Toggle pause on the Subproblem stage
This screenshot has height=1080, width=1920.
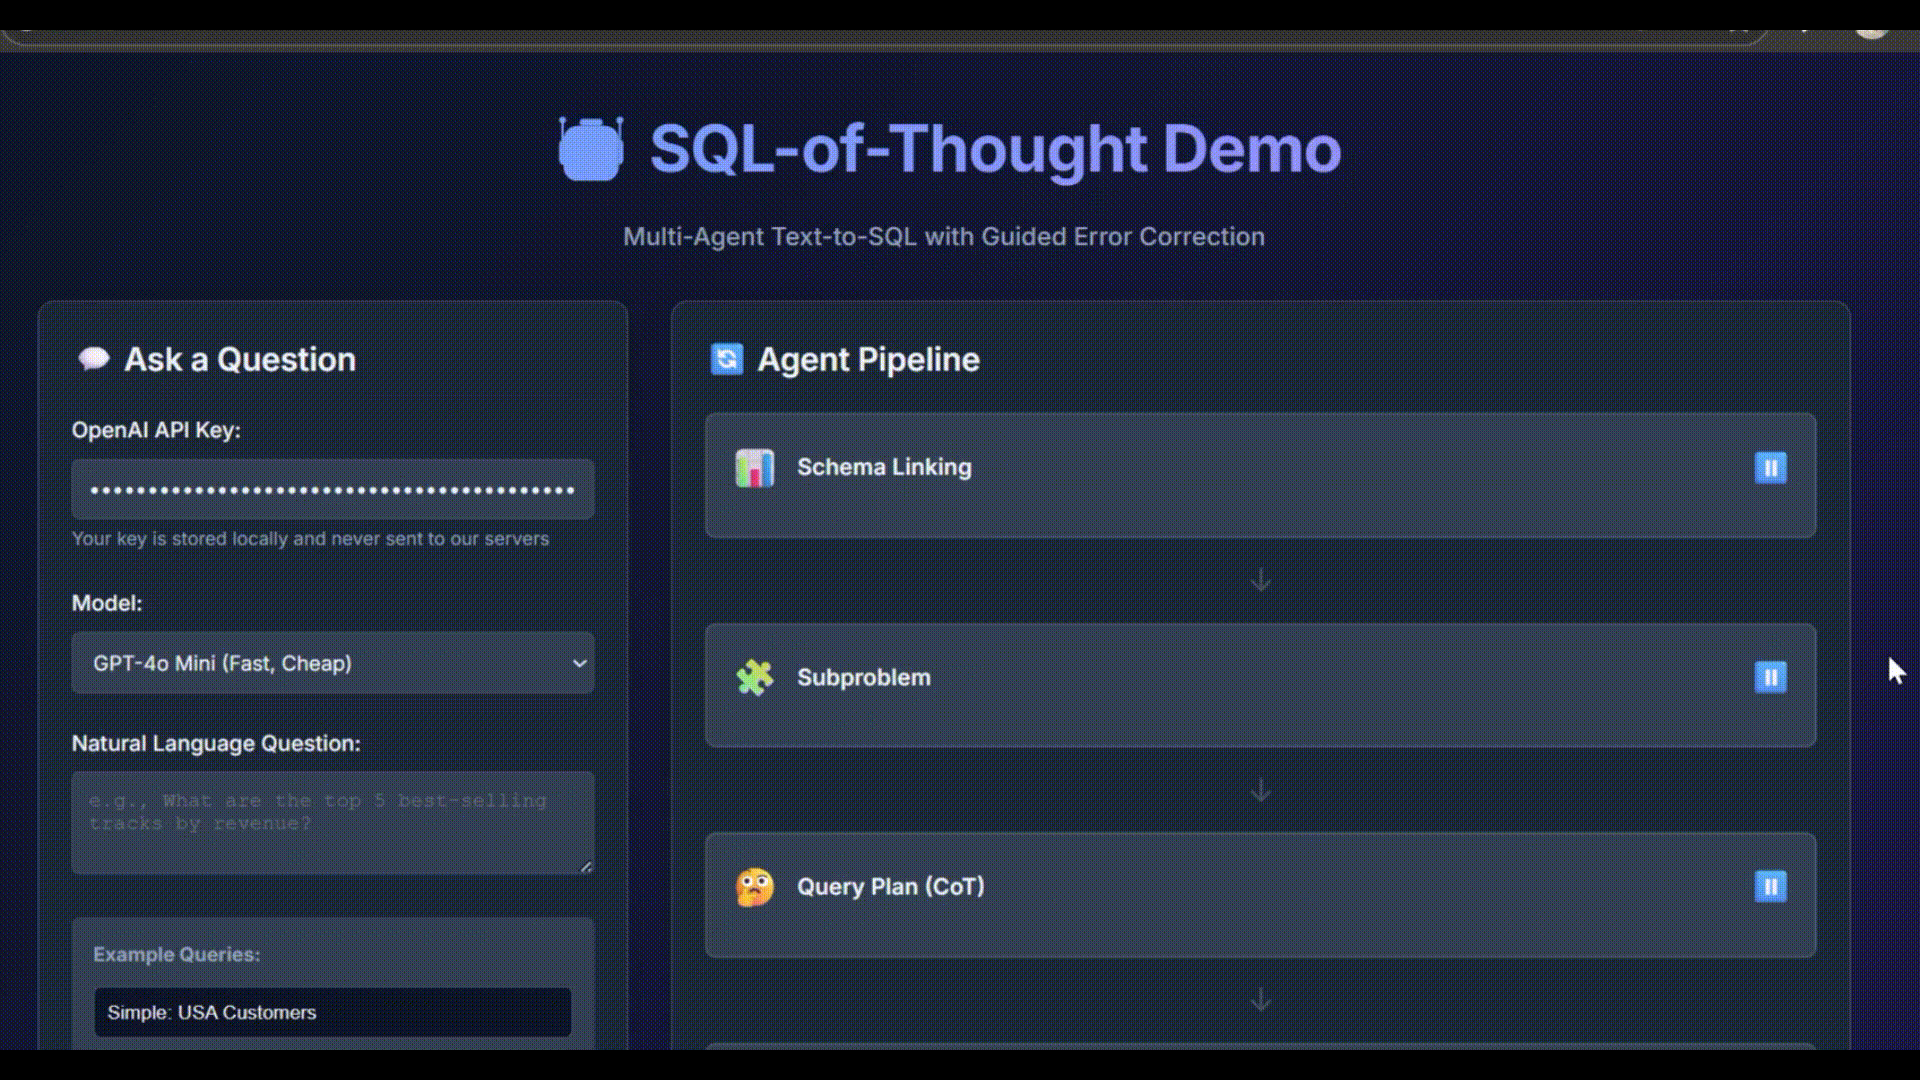1771,677
